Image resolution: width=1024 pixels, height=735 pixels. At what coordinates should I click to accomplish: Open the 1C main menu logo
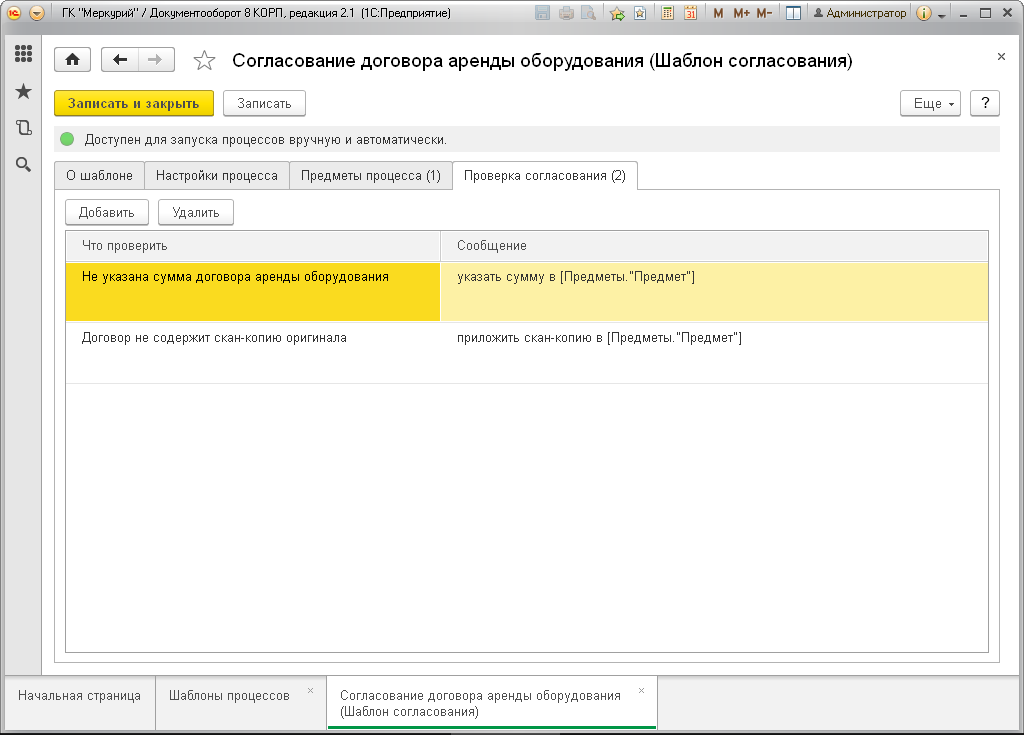pyautogui.click(x=14, y=13)
